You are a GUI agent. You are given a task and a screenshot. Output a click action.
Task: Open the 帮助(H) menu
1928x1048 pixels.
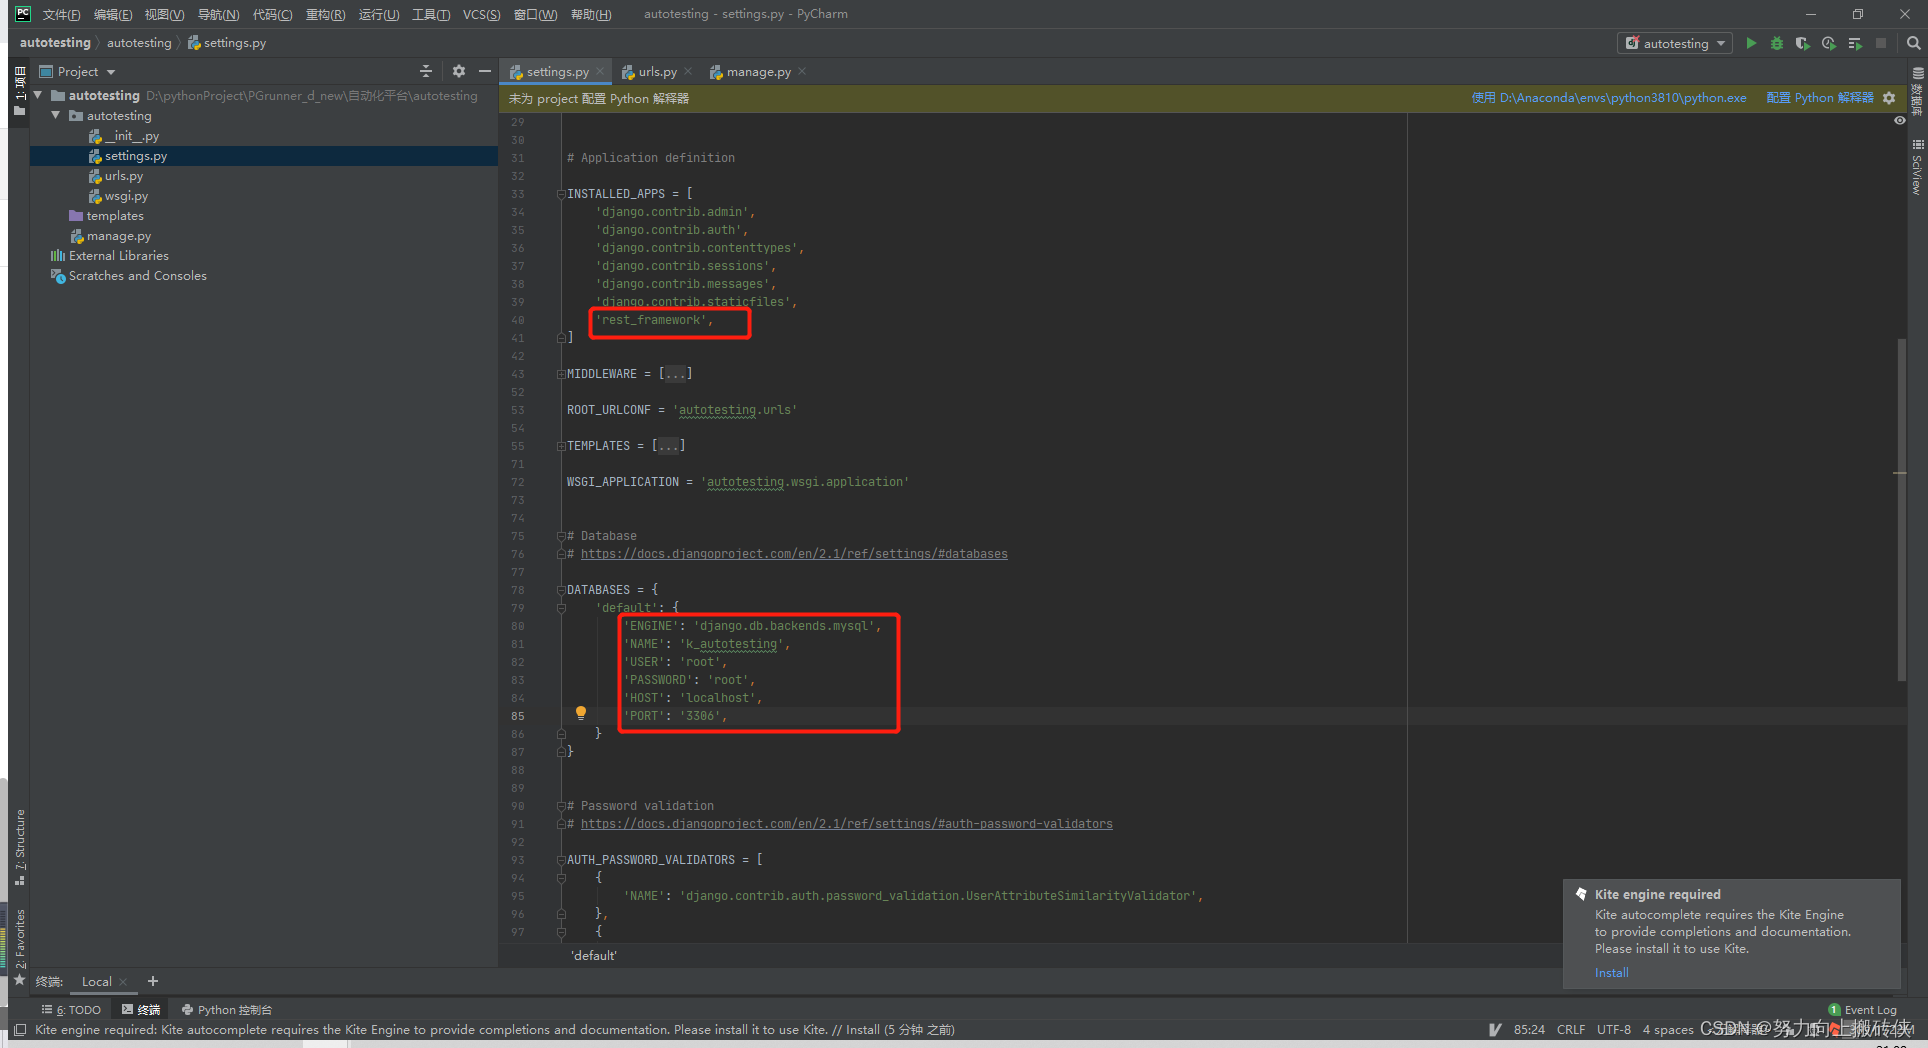(x=590, y=14)
